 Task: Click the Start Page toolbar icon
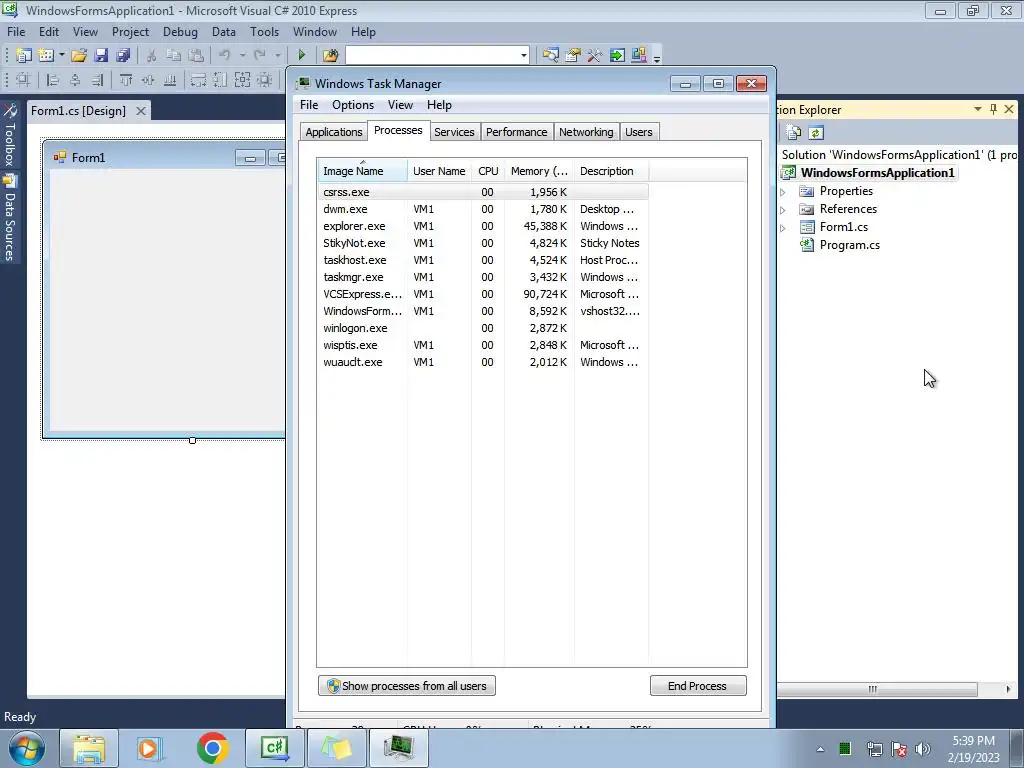[616, 56]
